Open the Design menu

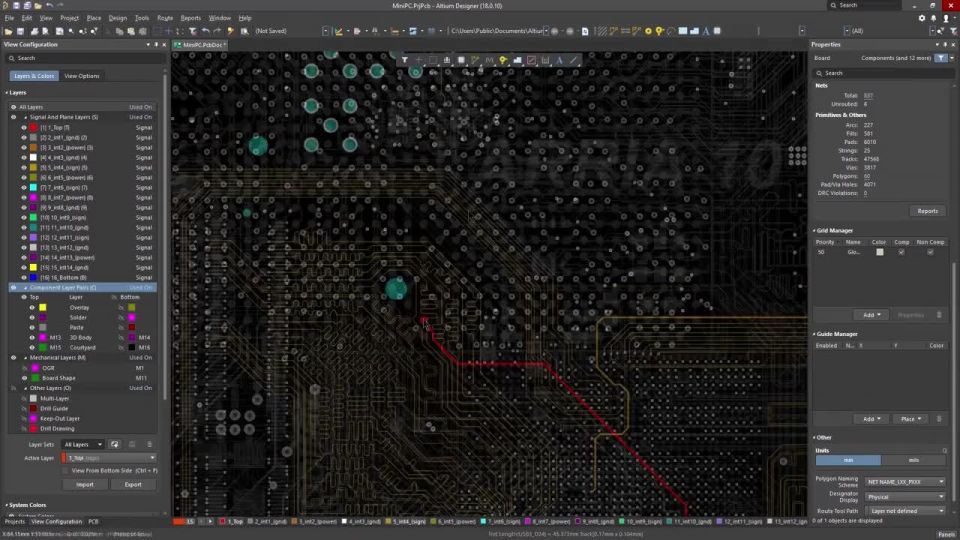tap(118, 18)
